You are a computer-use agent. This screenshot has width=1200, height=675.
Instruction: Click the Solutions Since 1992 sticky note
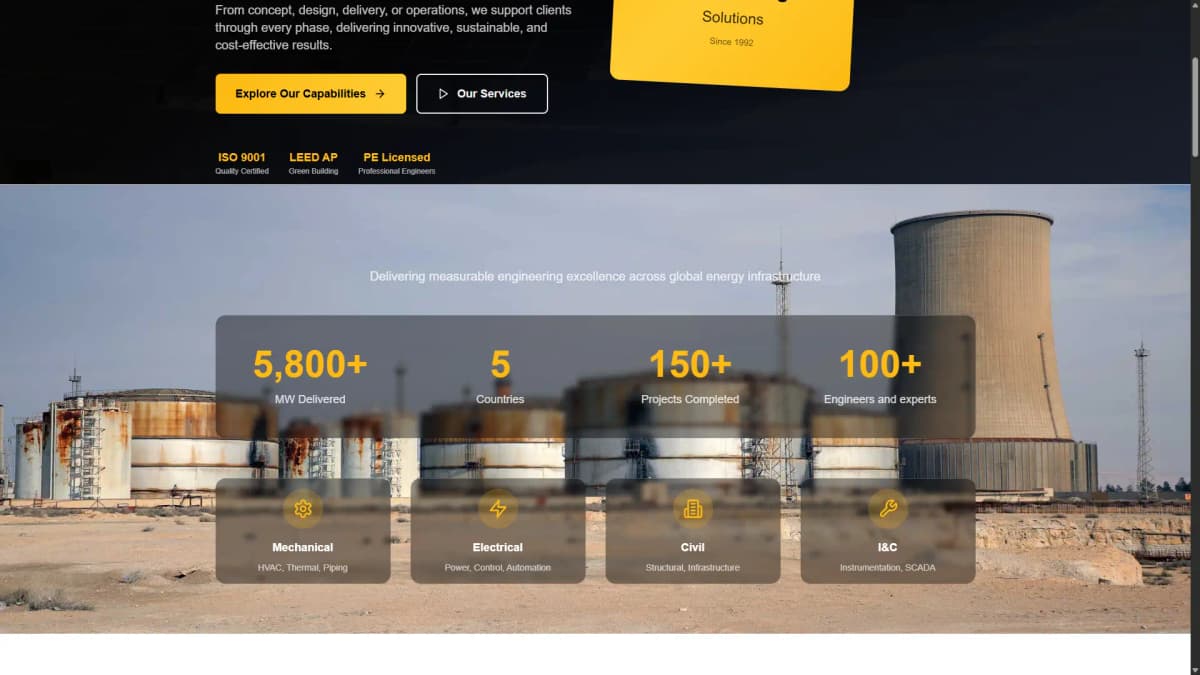click(731, 28)
